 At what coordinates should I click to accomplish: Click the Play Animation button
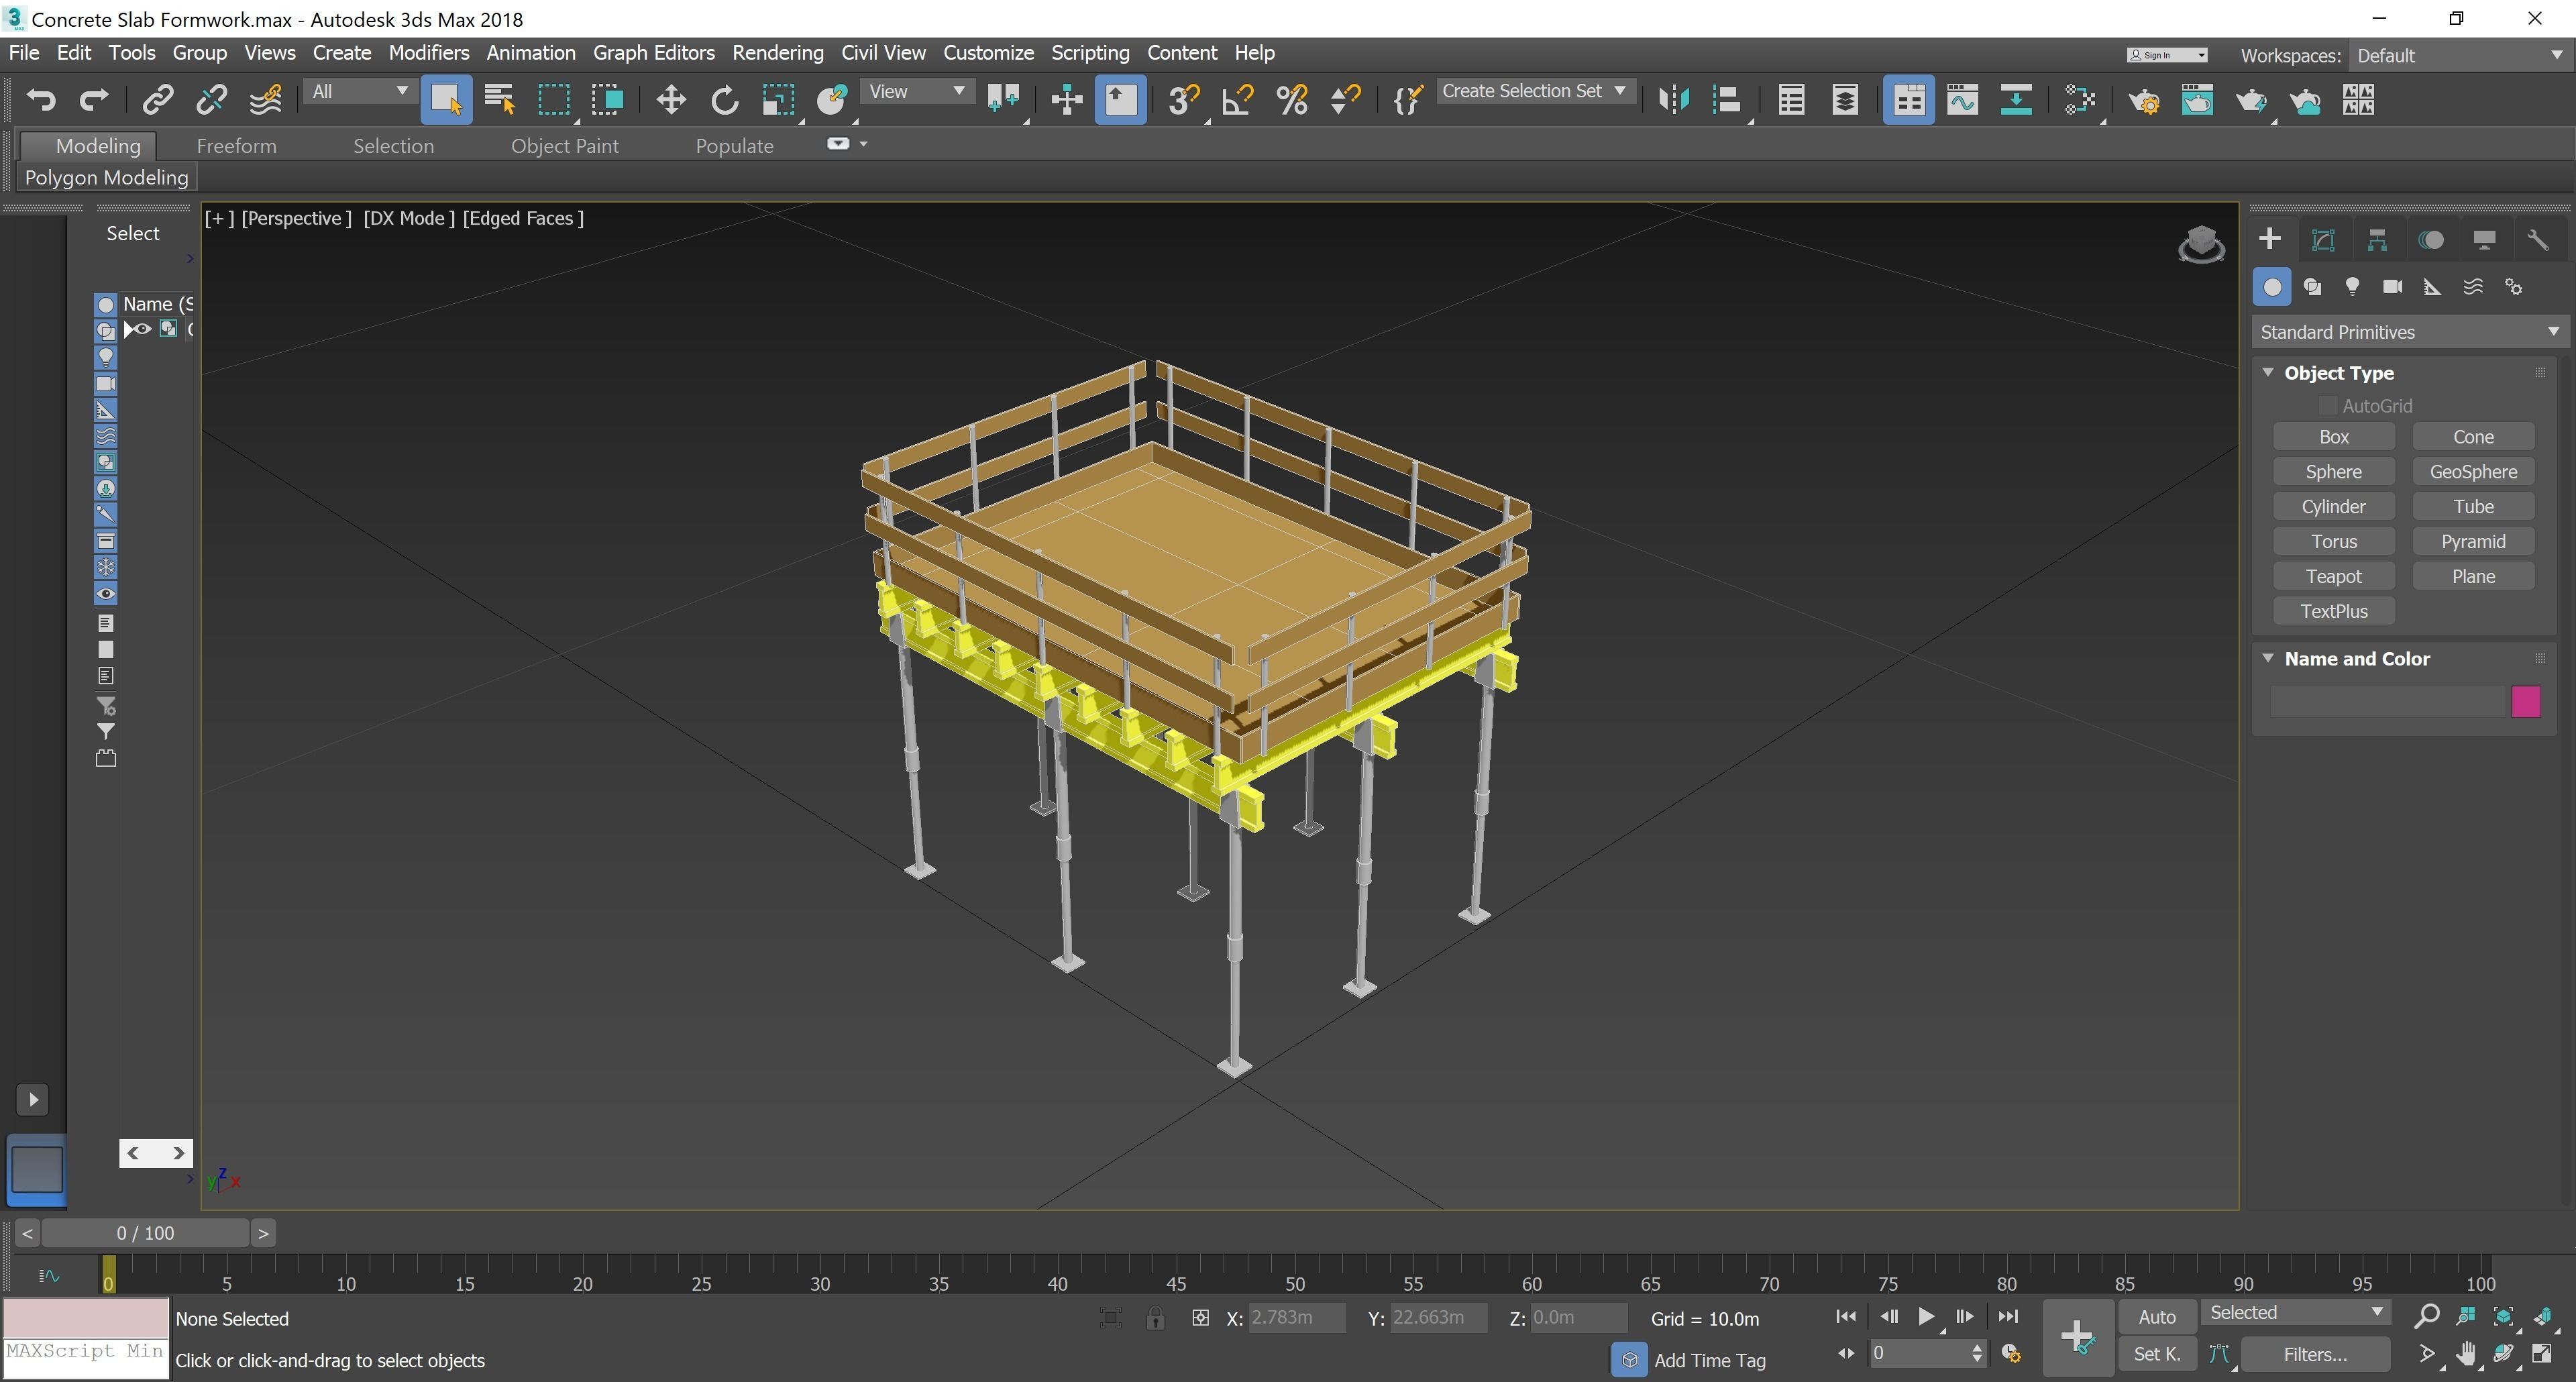pyautogui.click(x=1925, y=1317)
